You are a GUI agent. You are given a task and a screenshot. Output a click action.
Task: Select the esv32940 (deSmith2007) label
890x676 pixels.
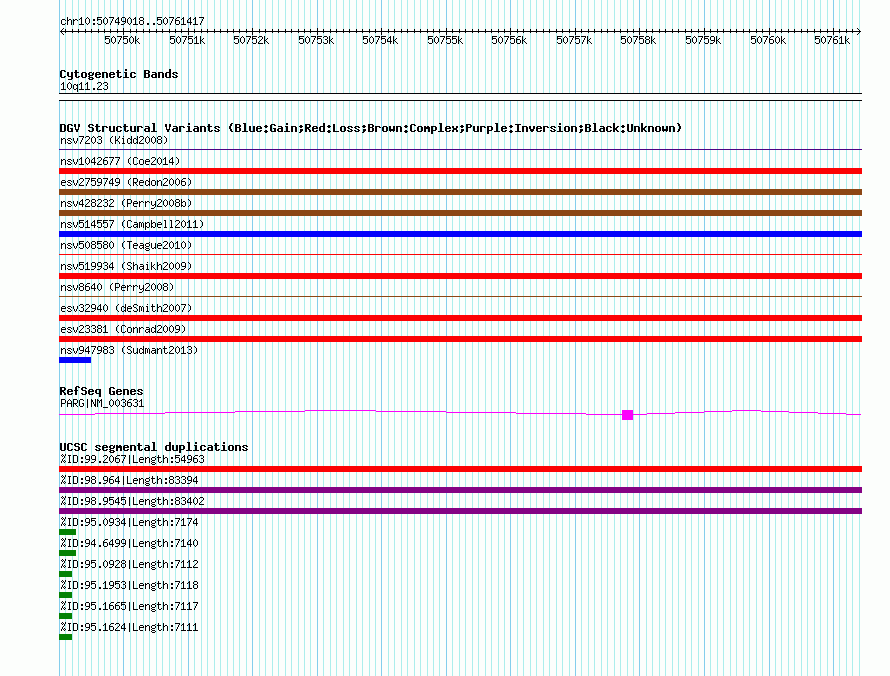pos(126,308)
